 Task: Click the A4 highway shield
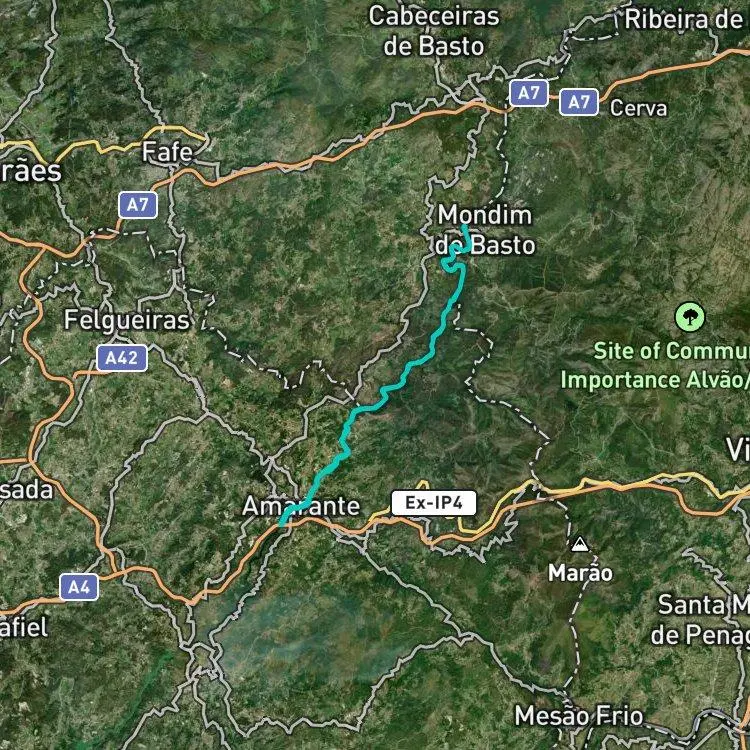pos(79,587)
